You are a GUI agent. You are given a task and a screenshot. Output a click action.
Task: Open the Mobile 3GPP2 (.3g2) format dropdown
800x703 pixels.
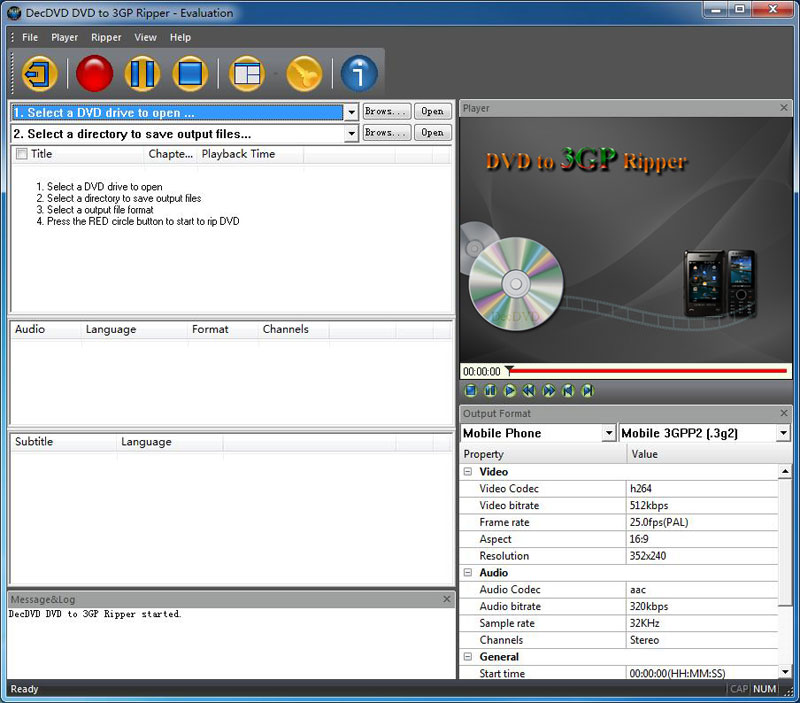pos(783,433)
